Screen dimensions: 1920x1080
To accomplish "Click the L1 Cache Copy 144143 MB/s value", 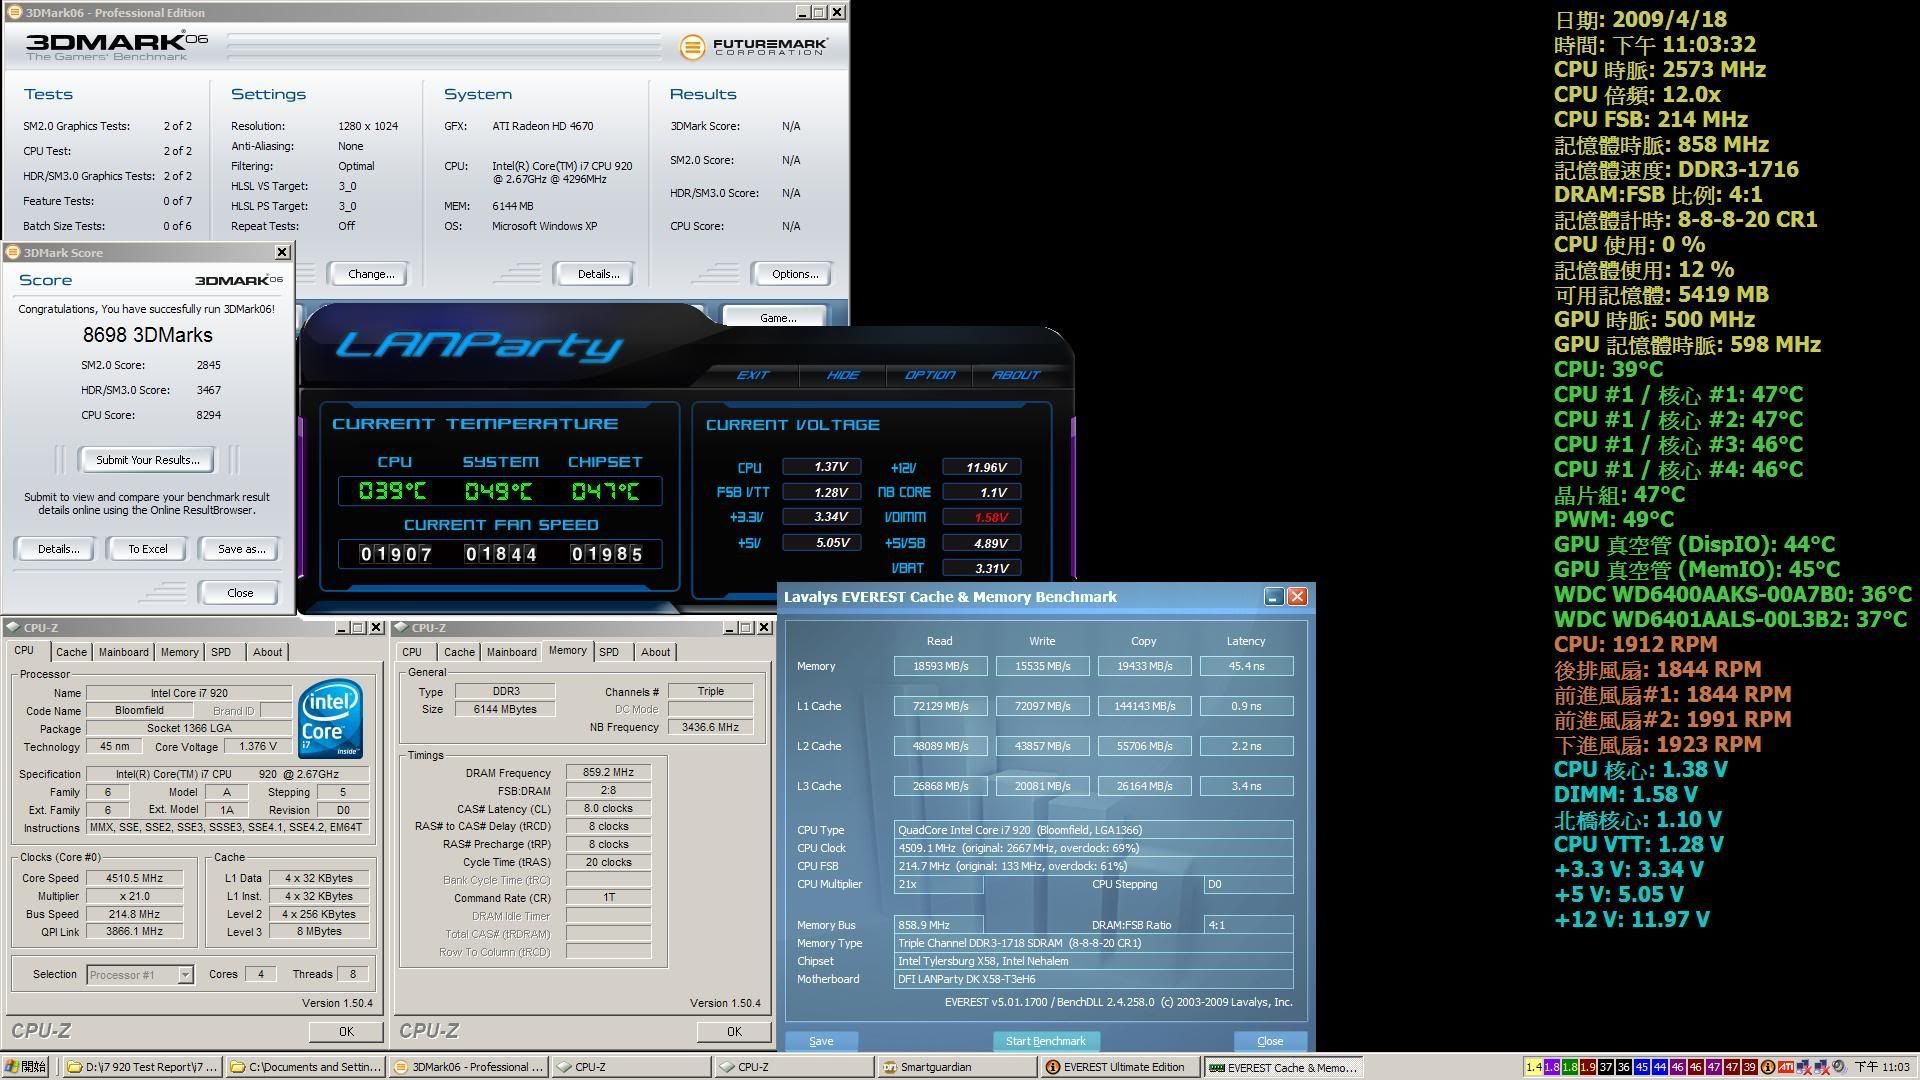I will click(x=1144, y=706).
